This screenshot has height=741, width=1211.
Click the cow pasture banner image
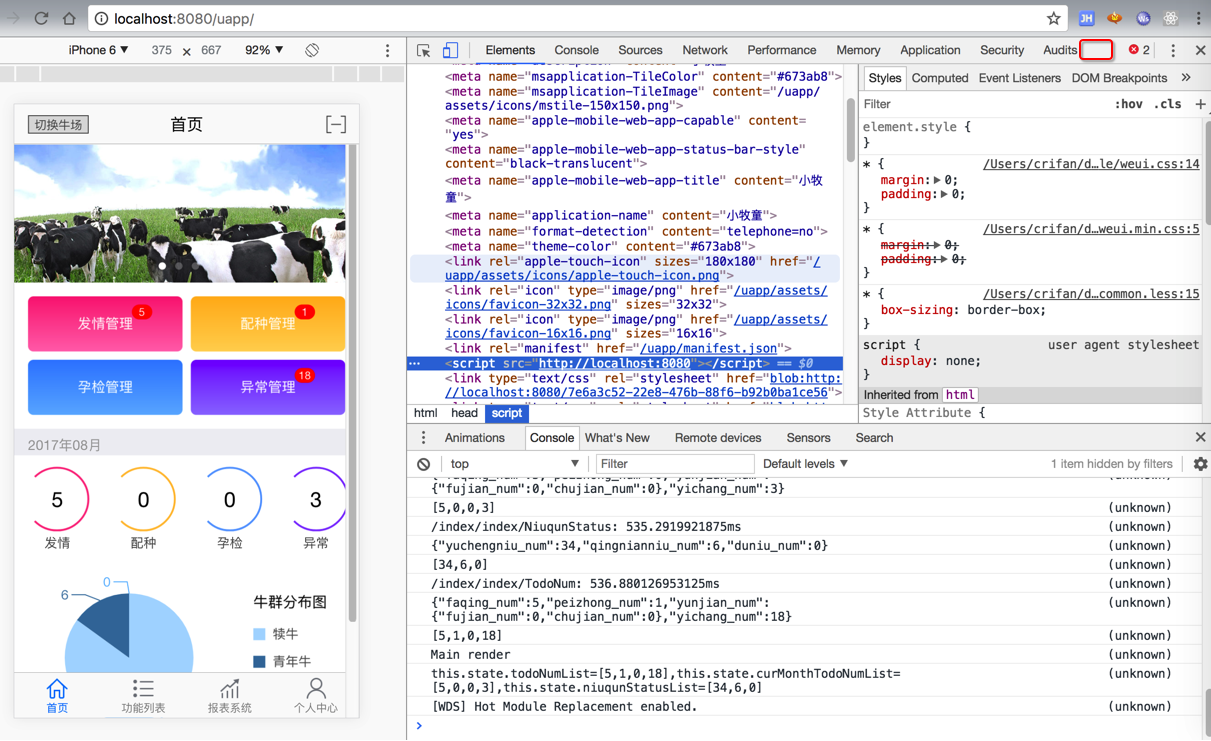[x=180, y=214]
